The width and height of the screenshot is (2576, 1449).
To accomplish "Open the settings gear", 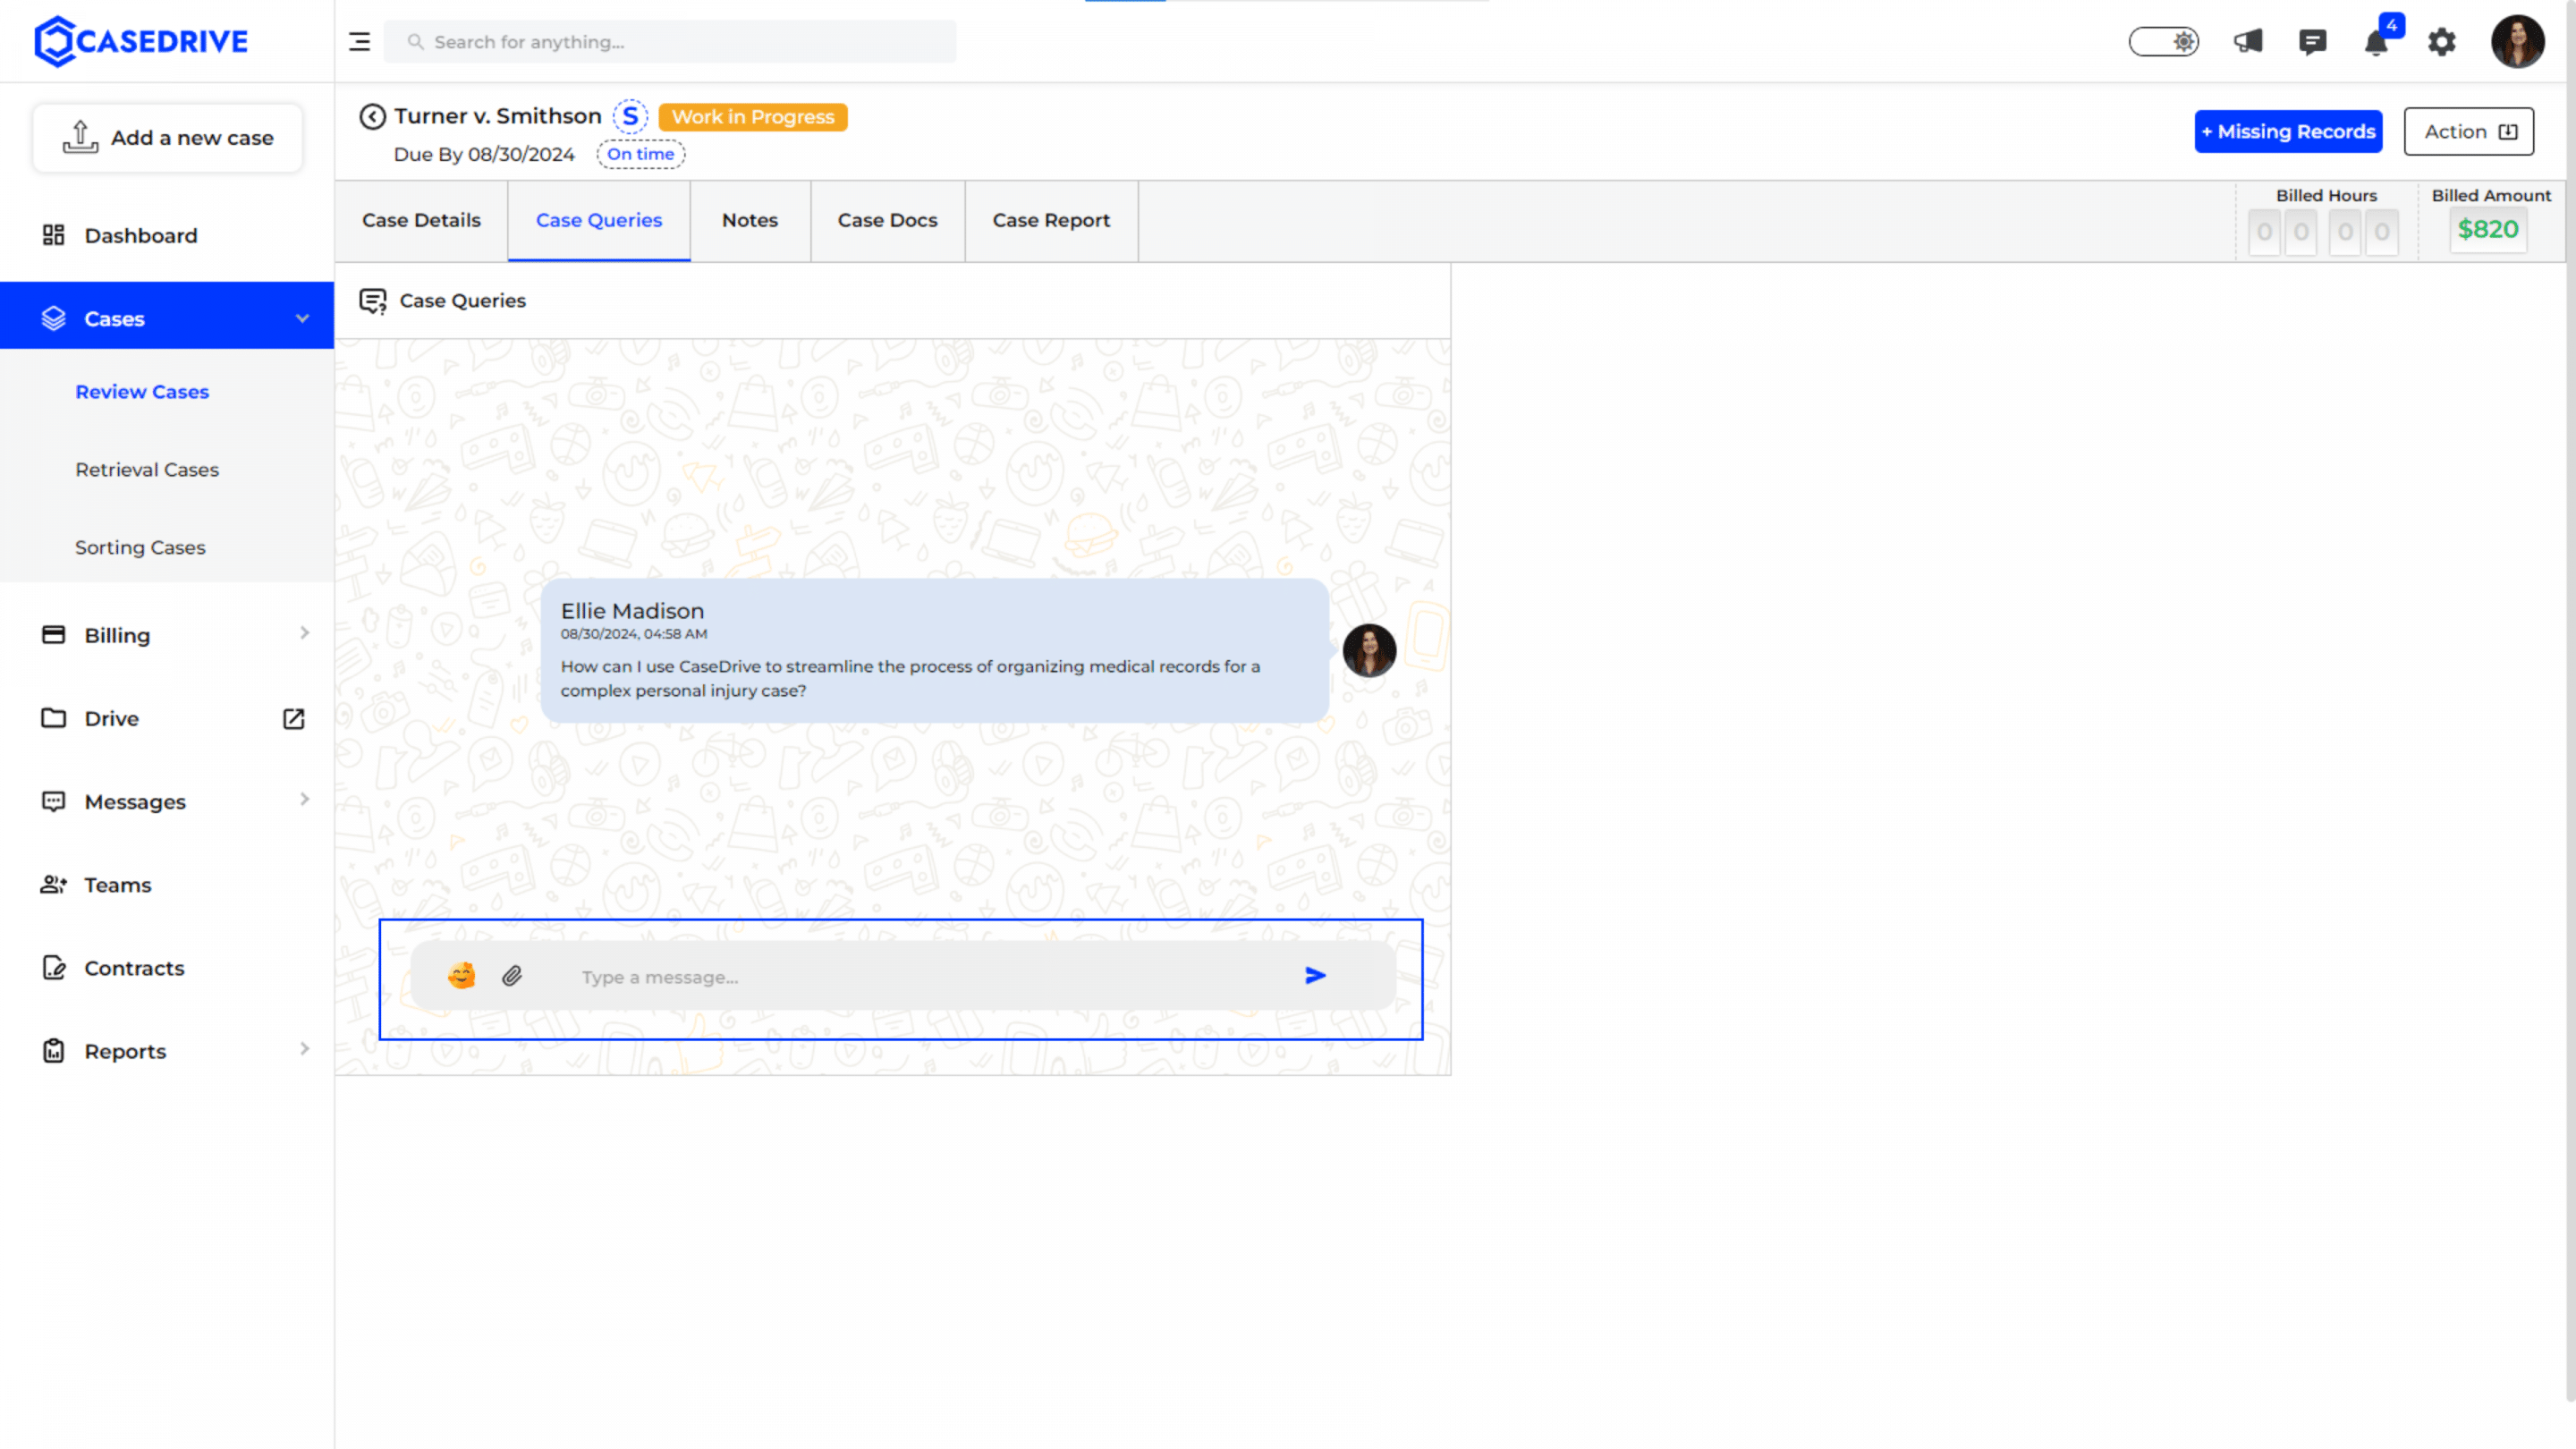I will 2442,42.
